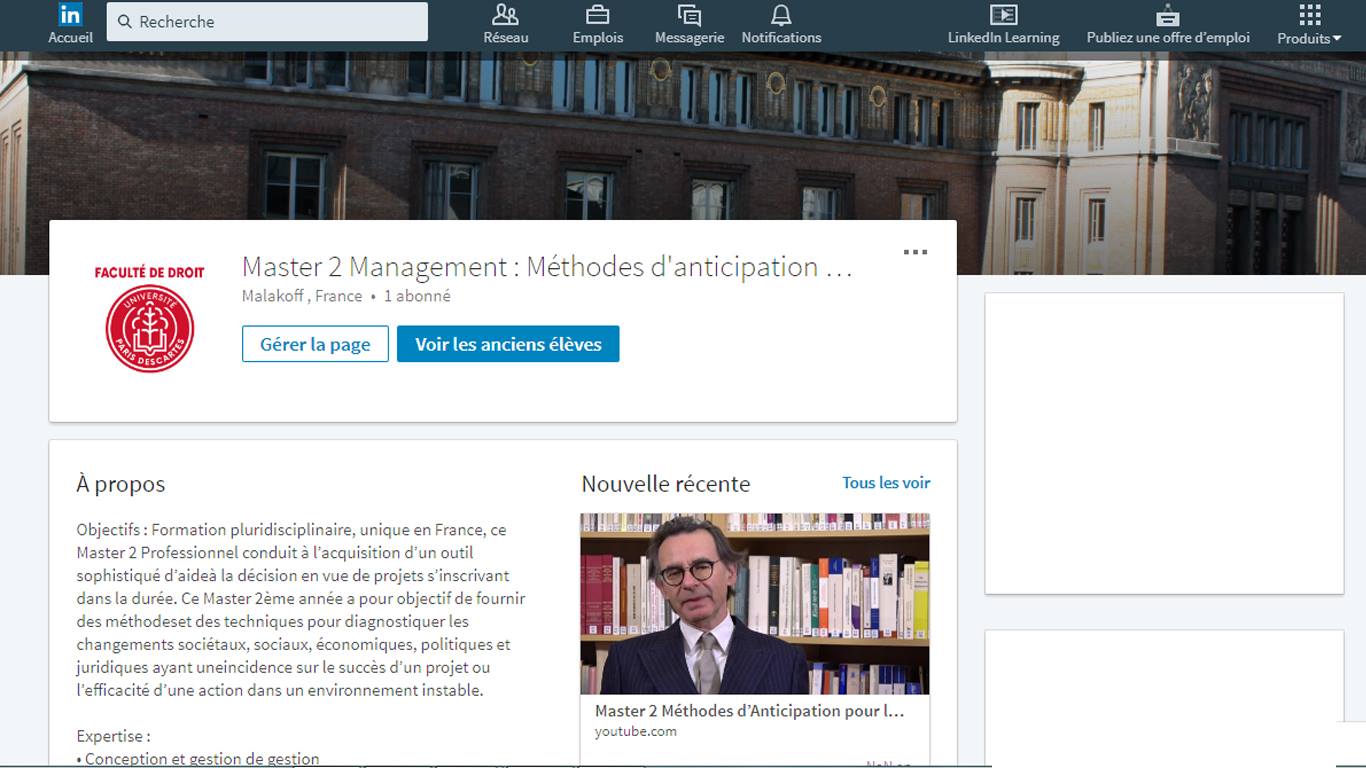This screenshot has height=768, width=1366.
Task: Click the Gérer la page button
Action: tap(315, 344)
